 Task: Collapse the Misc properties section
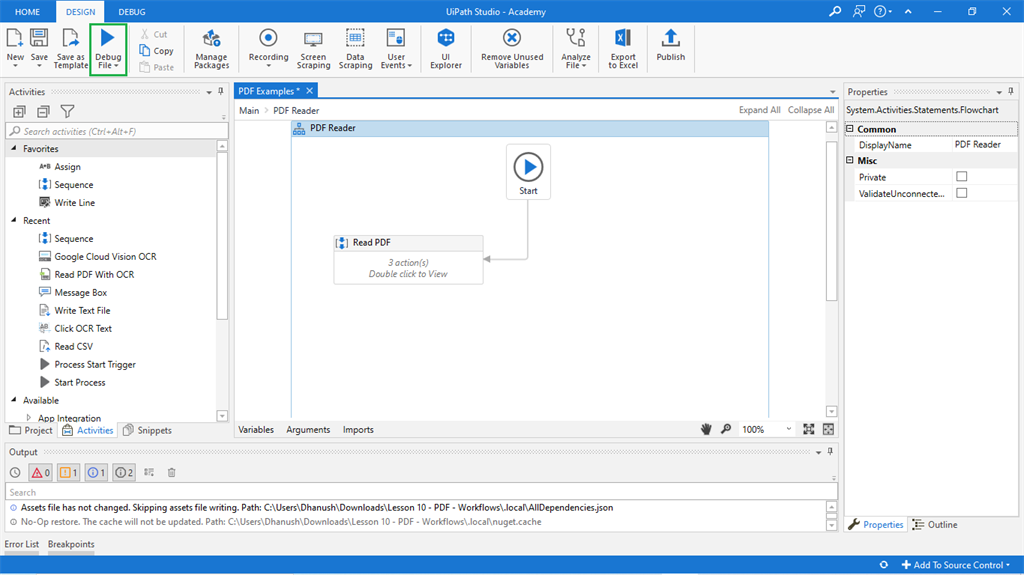pos(850,160)
